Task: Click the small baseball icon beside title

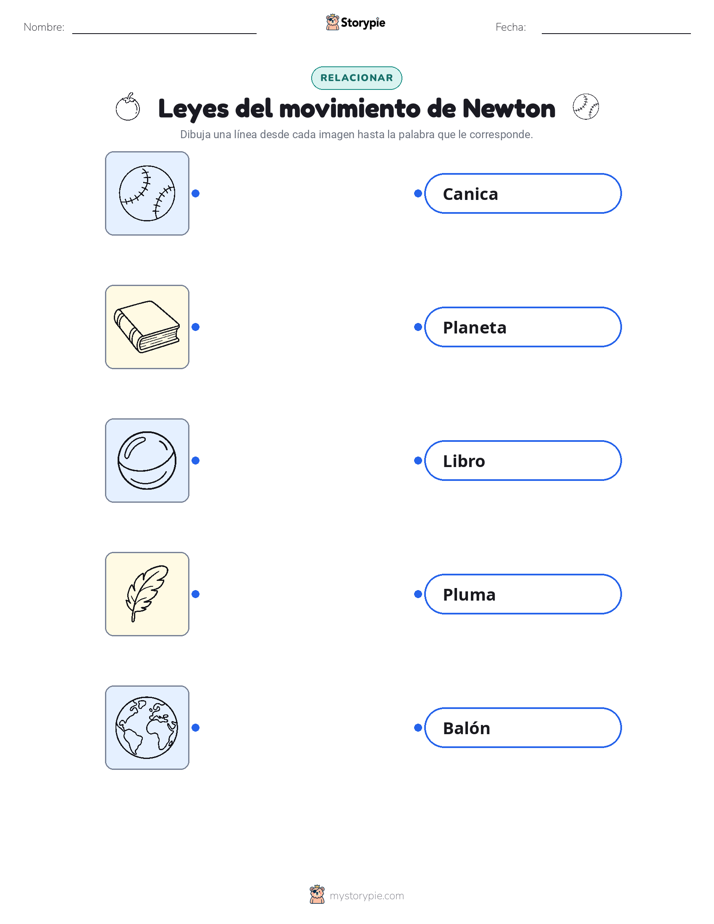Action: [586, 107]
